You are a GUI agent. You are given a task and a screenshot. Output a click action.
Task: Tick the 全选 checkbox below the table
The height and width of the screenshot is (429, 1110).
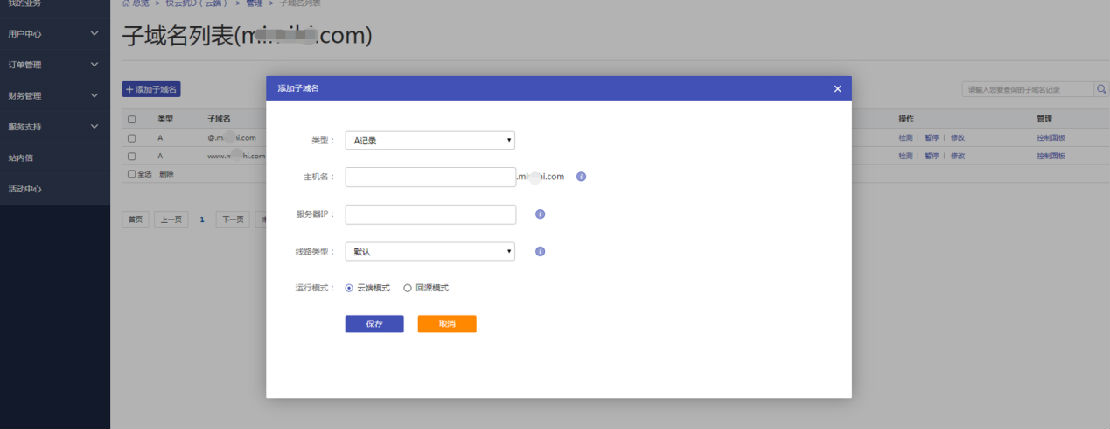[x=132, y=174]
